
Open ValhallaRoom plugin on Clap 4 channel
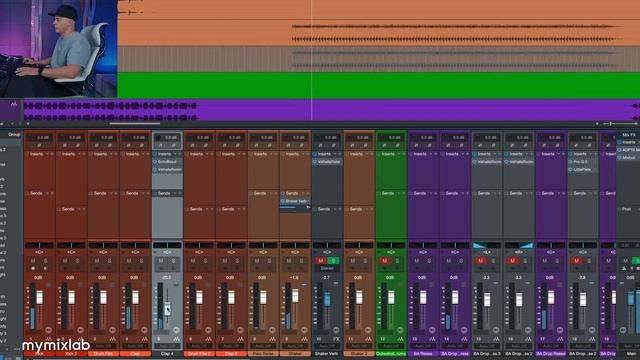click(x=169, y=169)
